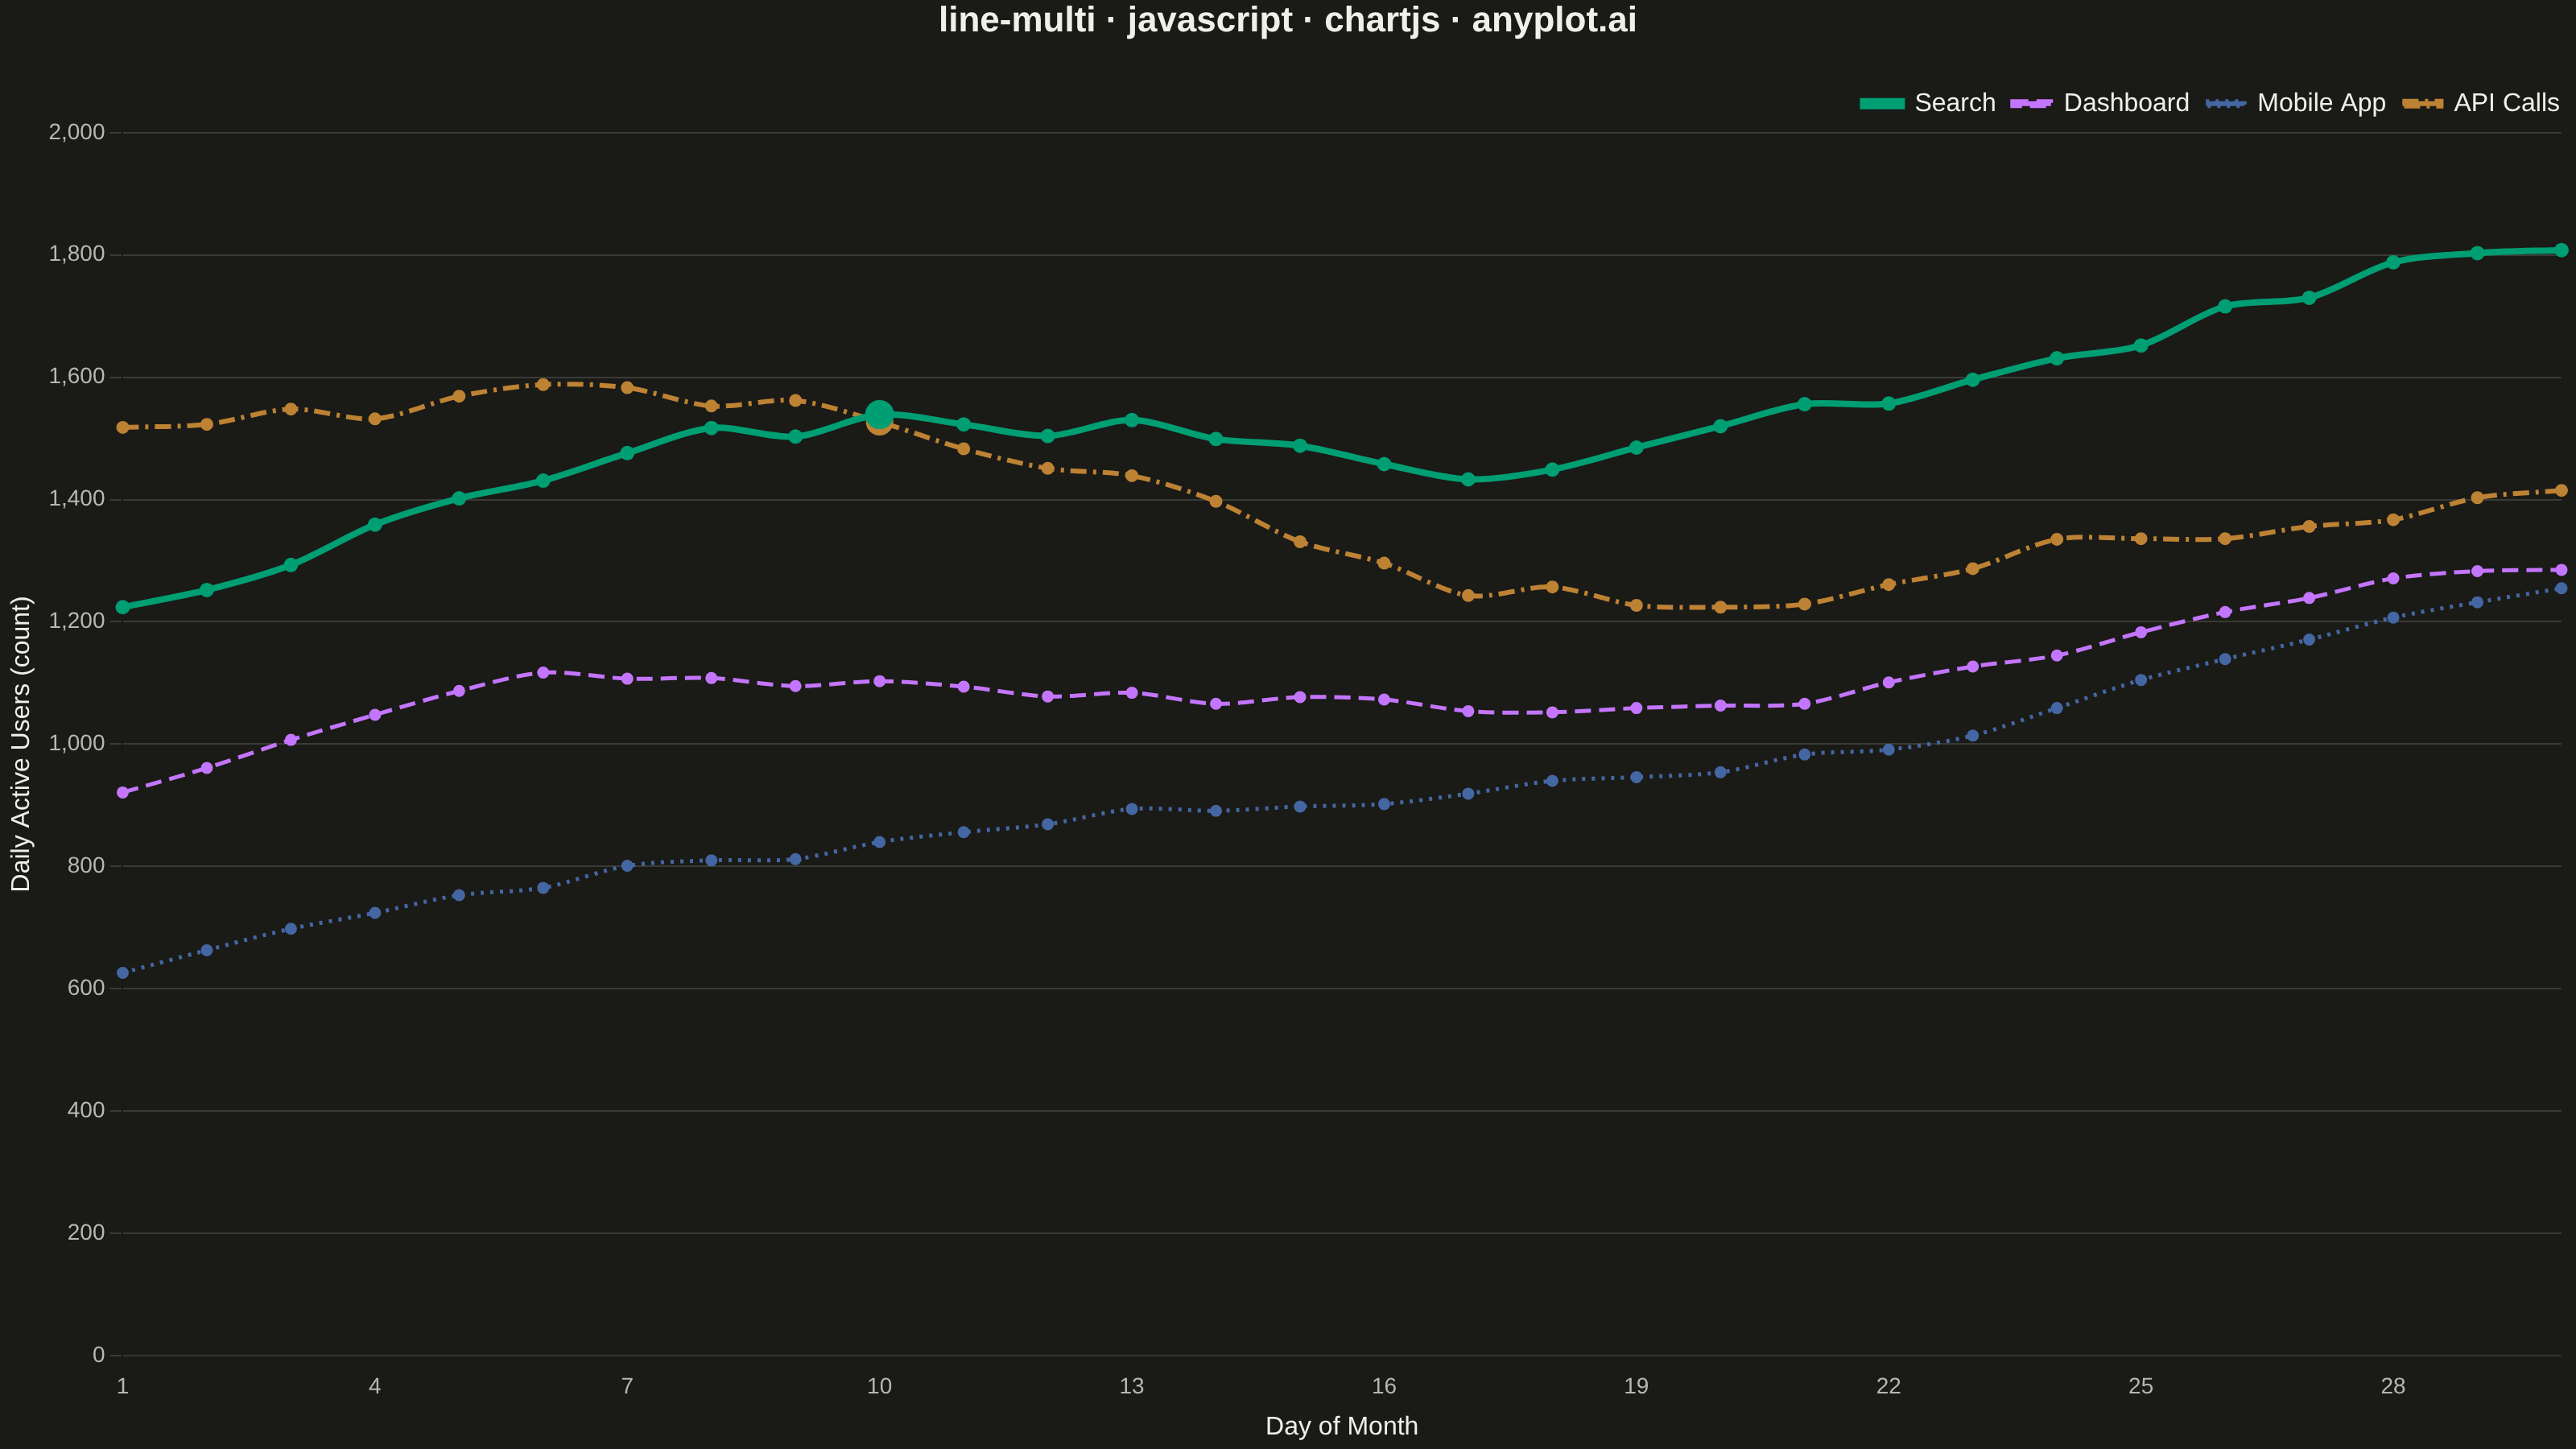Click the '1,800' y-axis tick label
This screenshot has height=1449, width=2576.
pyautogui.click(x=77, y=254)
